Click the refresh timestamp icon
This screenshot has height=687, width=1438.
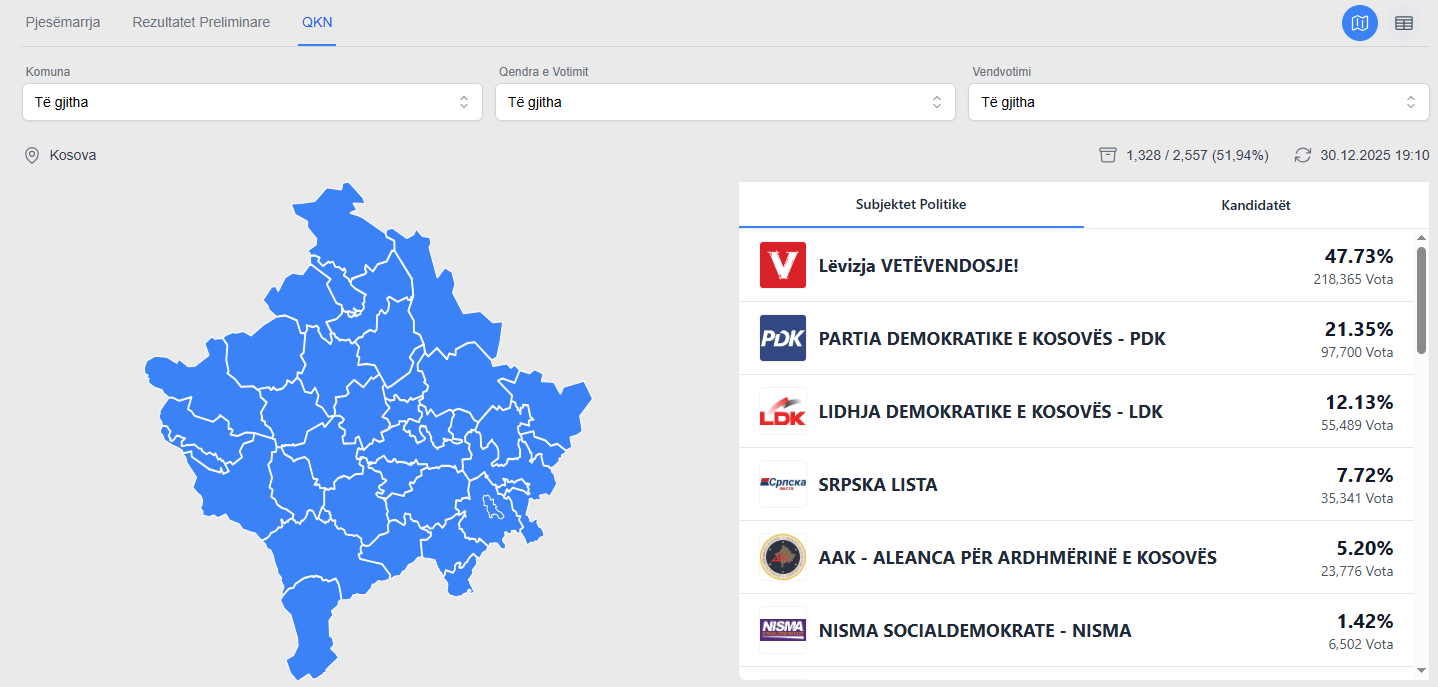click(1302, 155)
